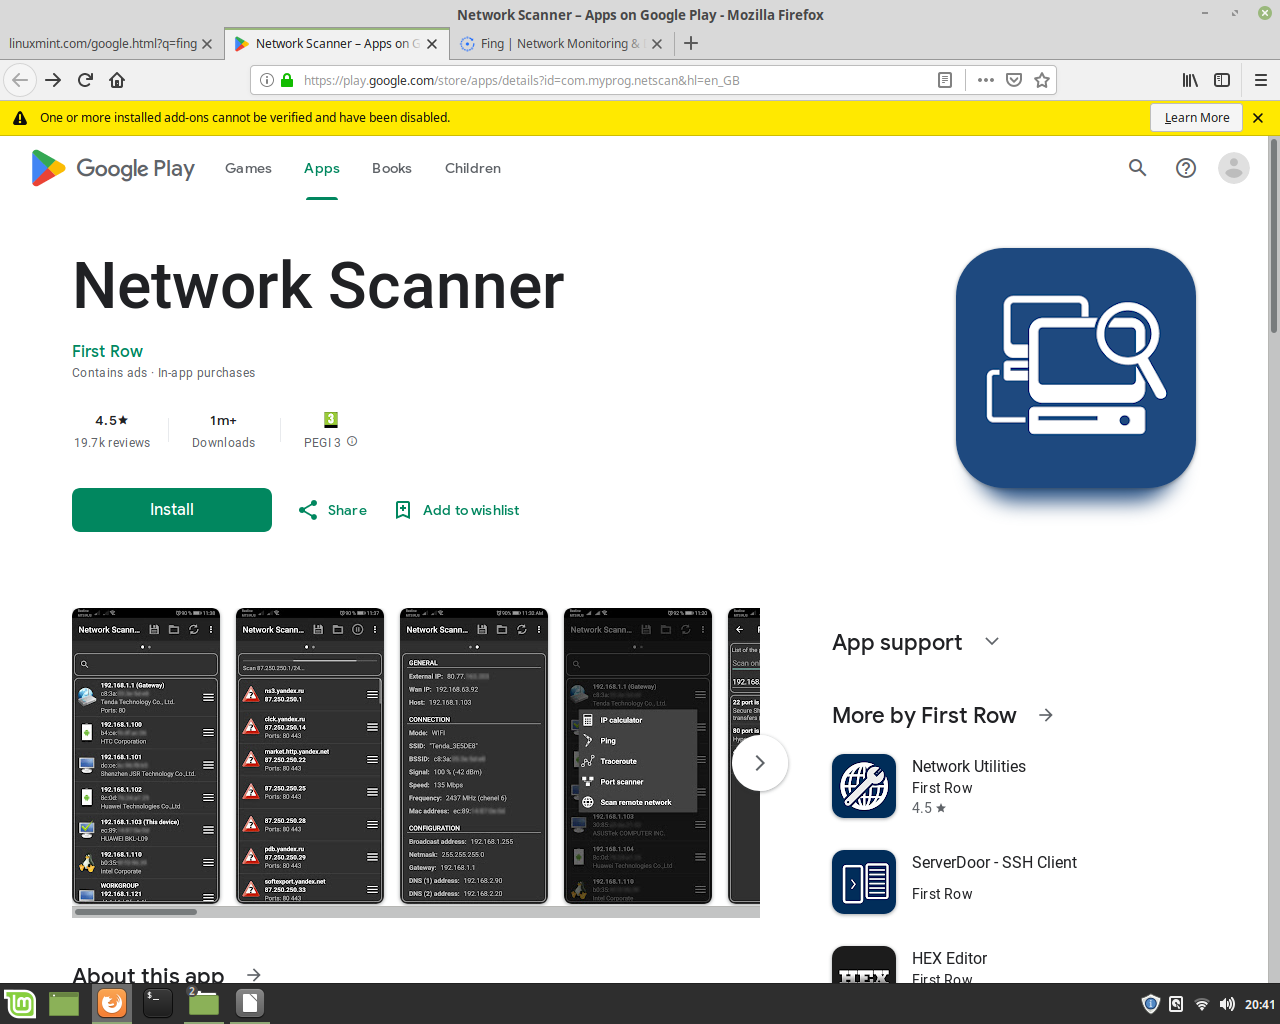Open the Help Centre question mark icon

coord(1186,168)
